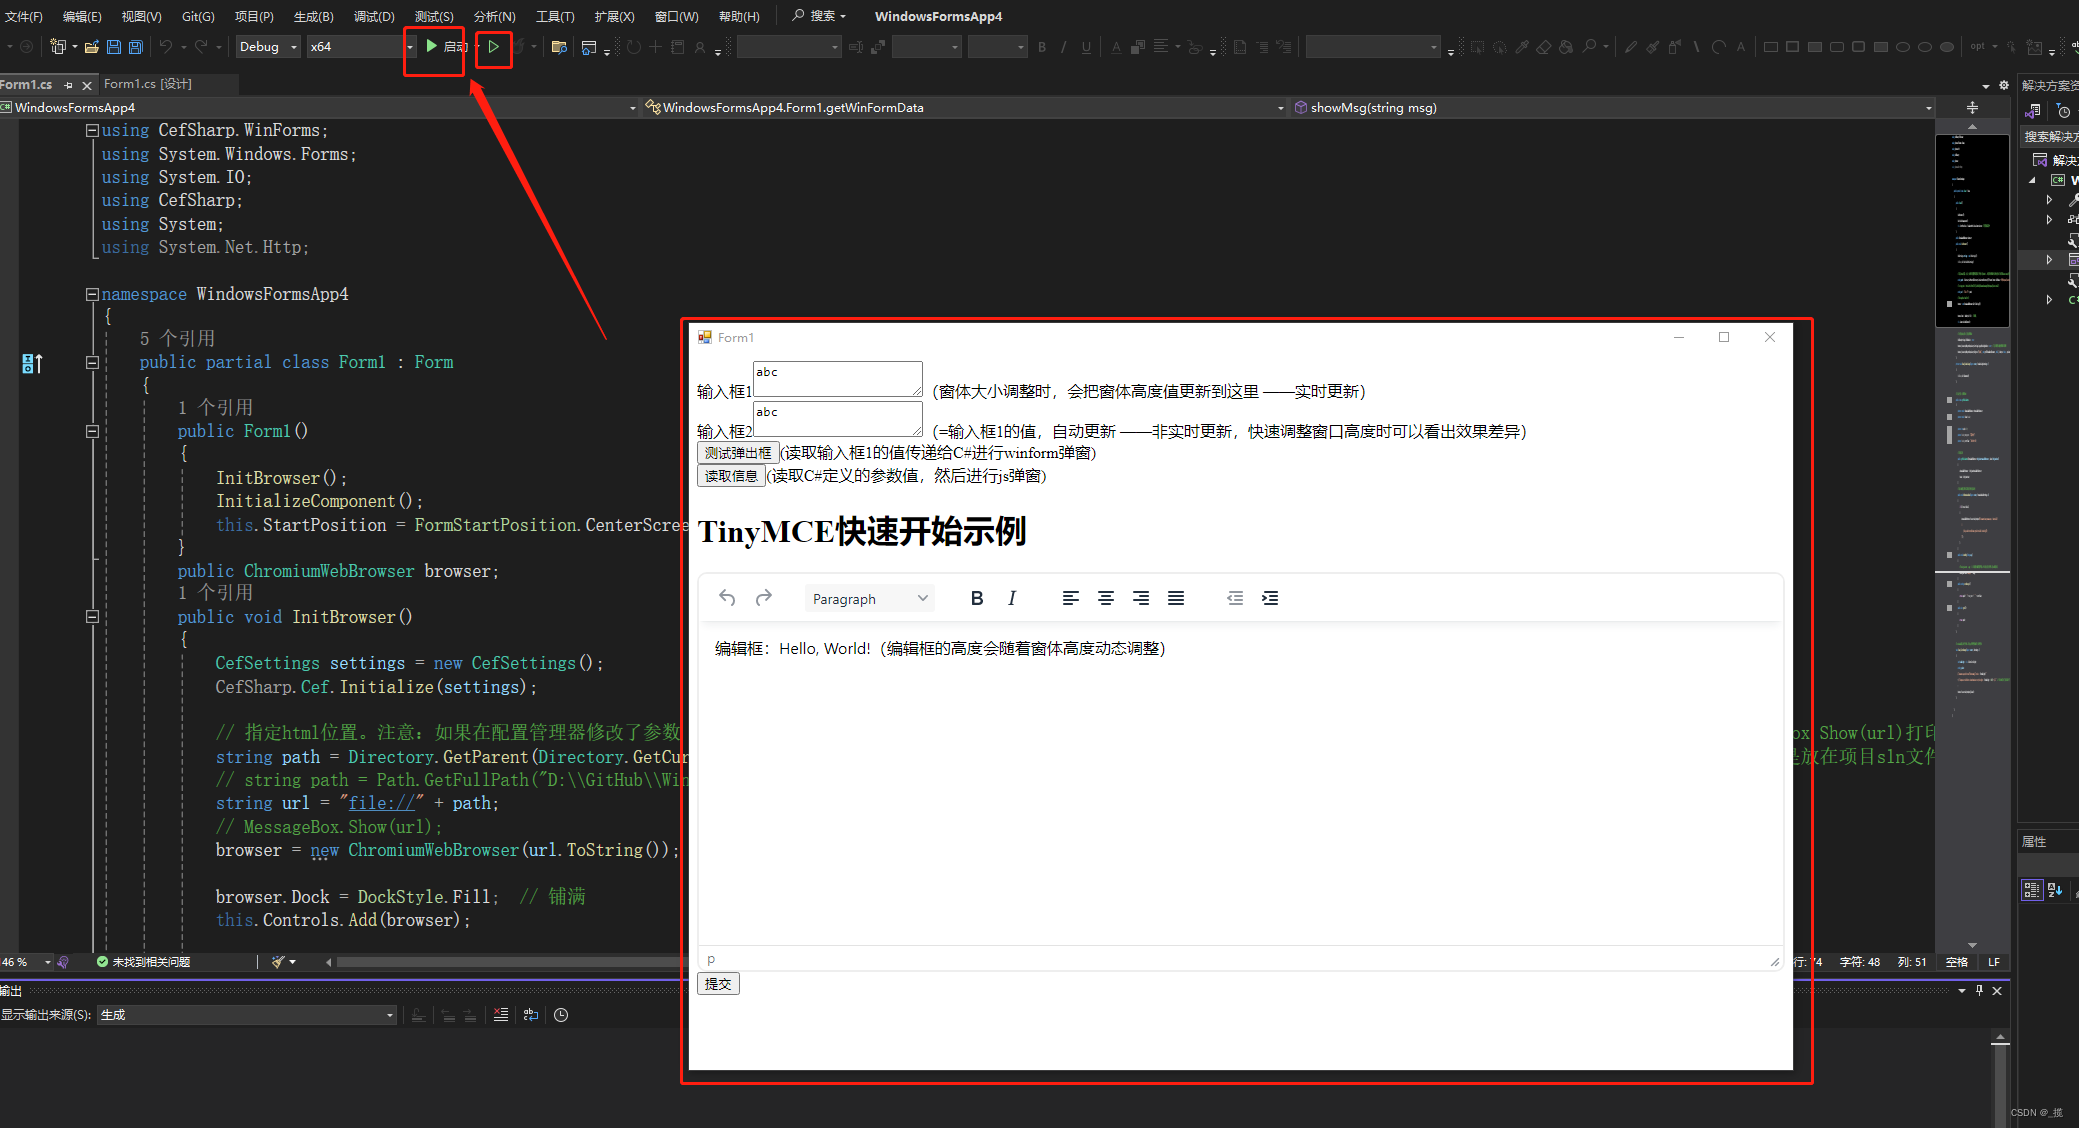This screenshot has height=1128, width=2079.
Task: Apply center alignment in TinyMCE toolbar
Action: click(x=1106, y=597)
